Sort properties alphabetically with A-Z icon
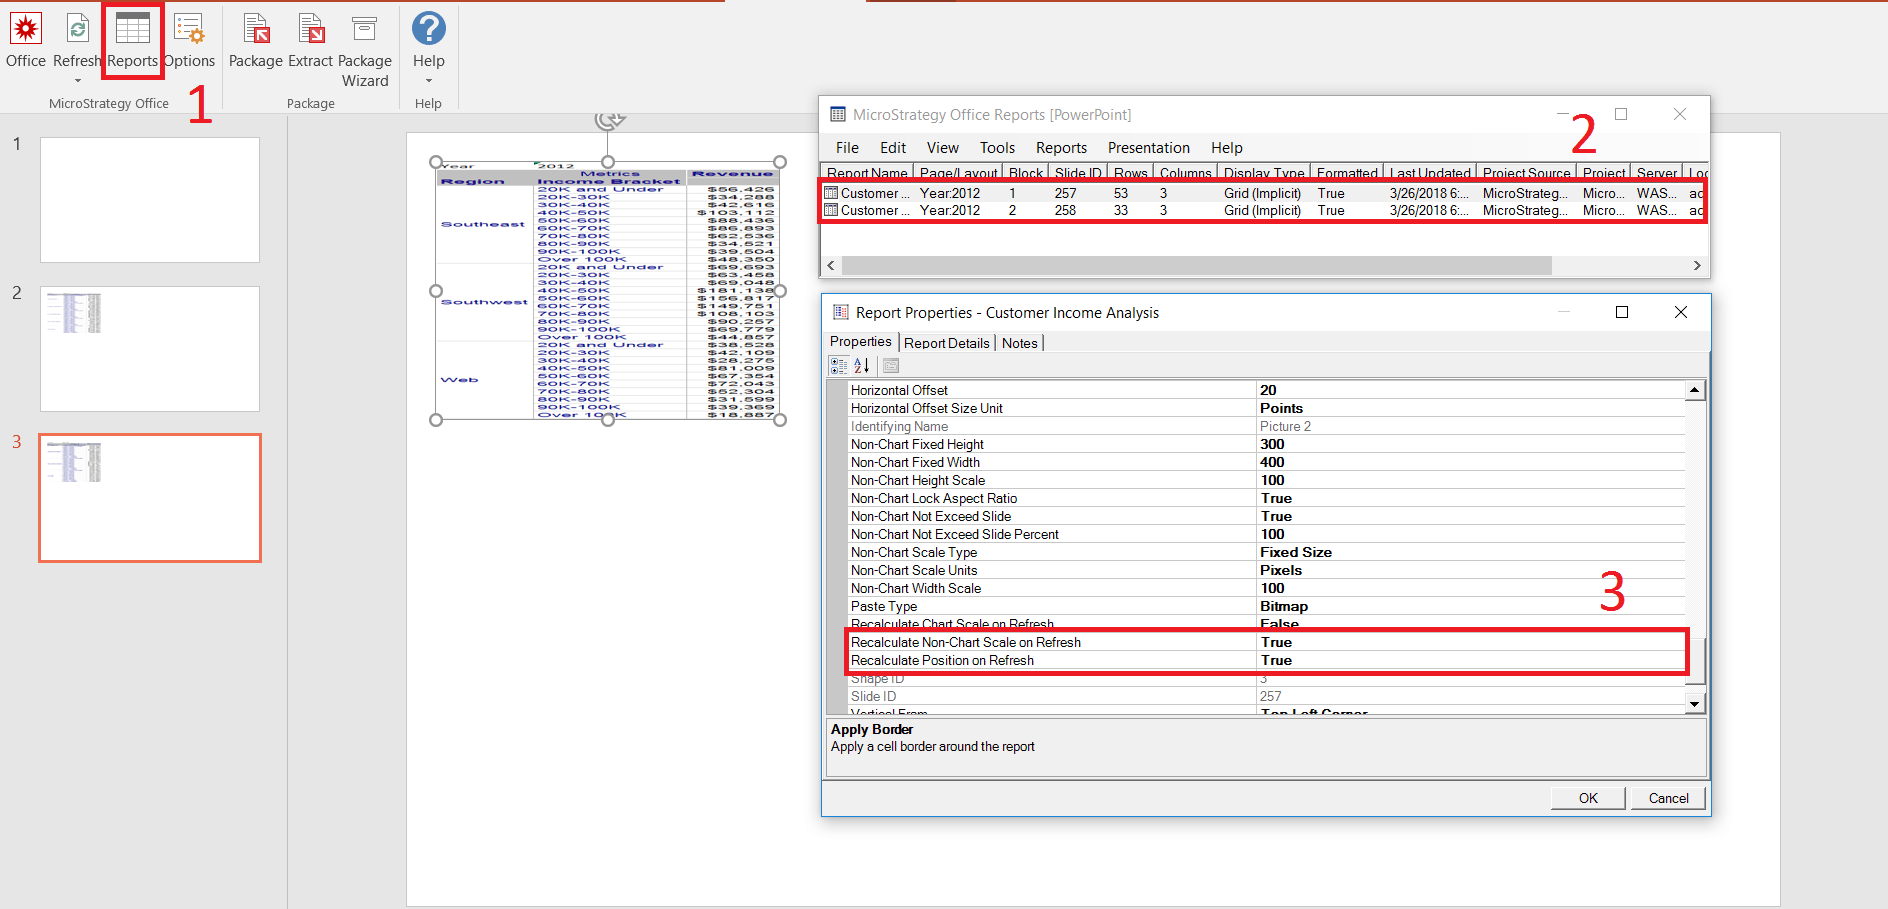The image size is (1888, 909). (x=862, y=366)
